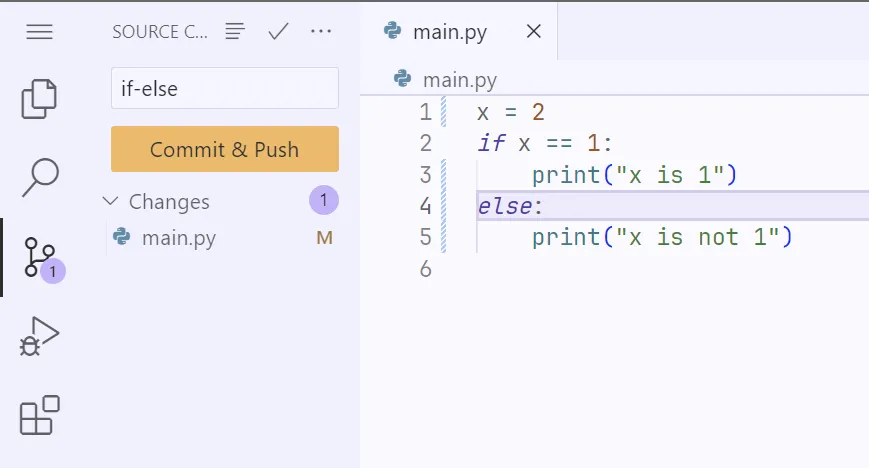Click the SOURCE CONTROL panel title
This screenshot has height=468, width=869.
tap(160, 32)
